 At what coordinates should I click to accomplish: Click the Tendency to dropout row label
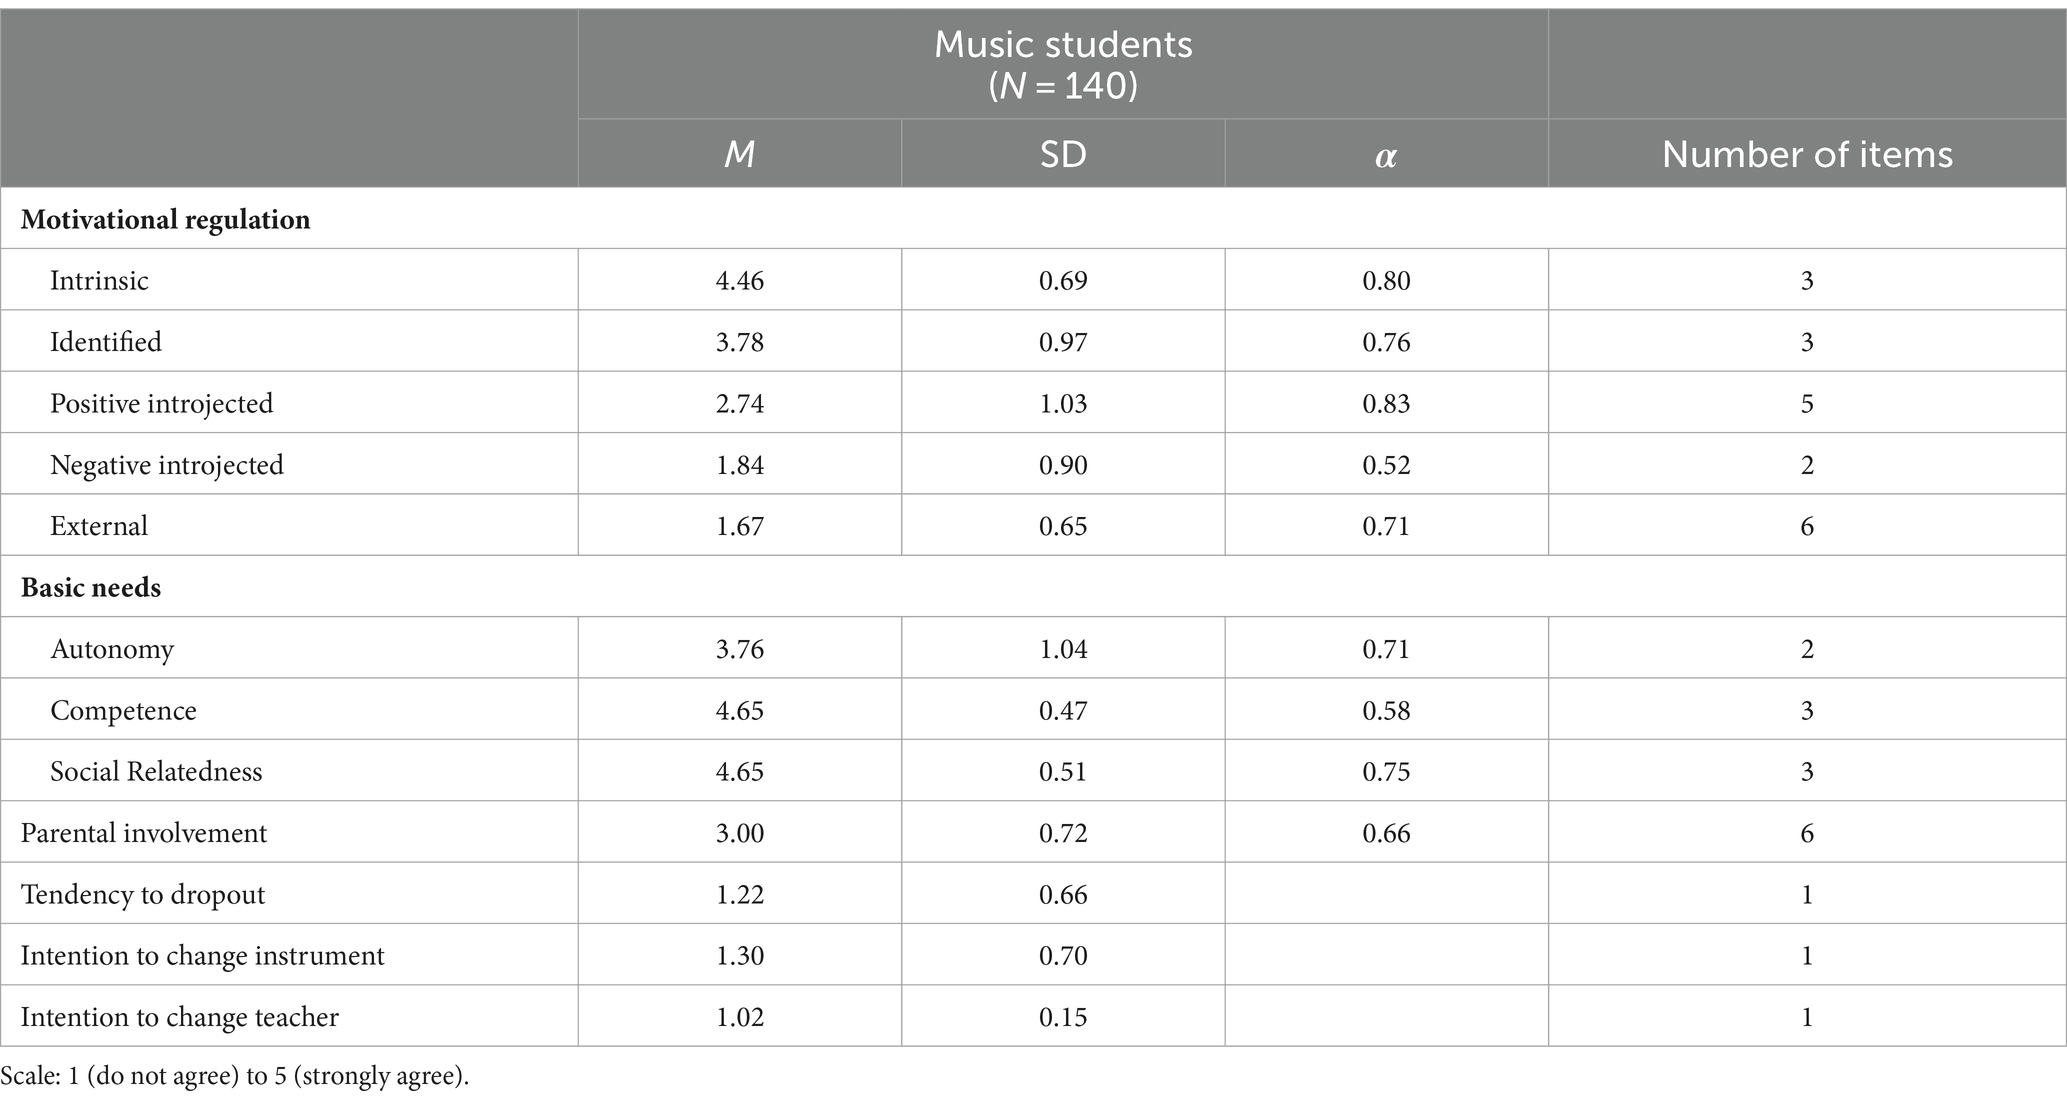(x=143, y=894)
